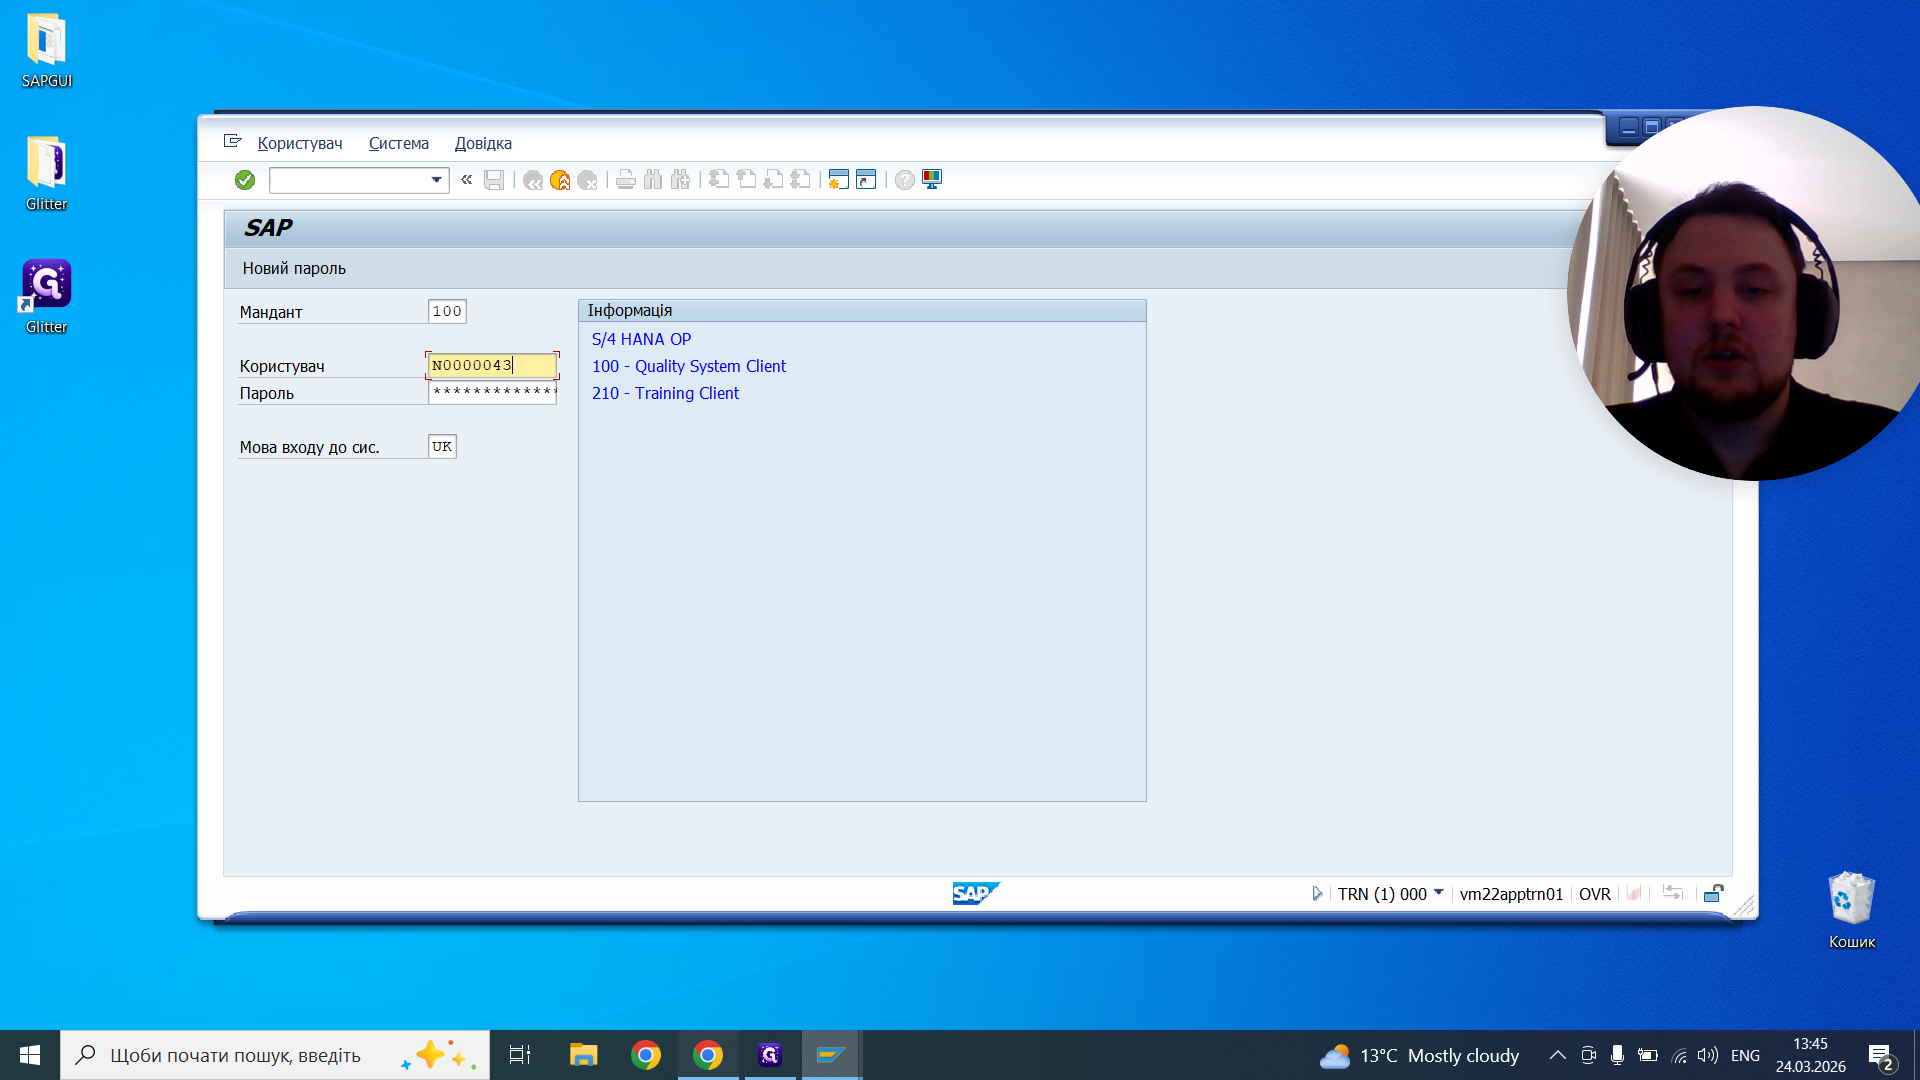This screenshot has width=1920, height=1080.
Task: Click the Мова входу language field UK
Action: pyautogui.click(x=442, y=447)
